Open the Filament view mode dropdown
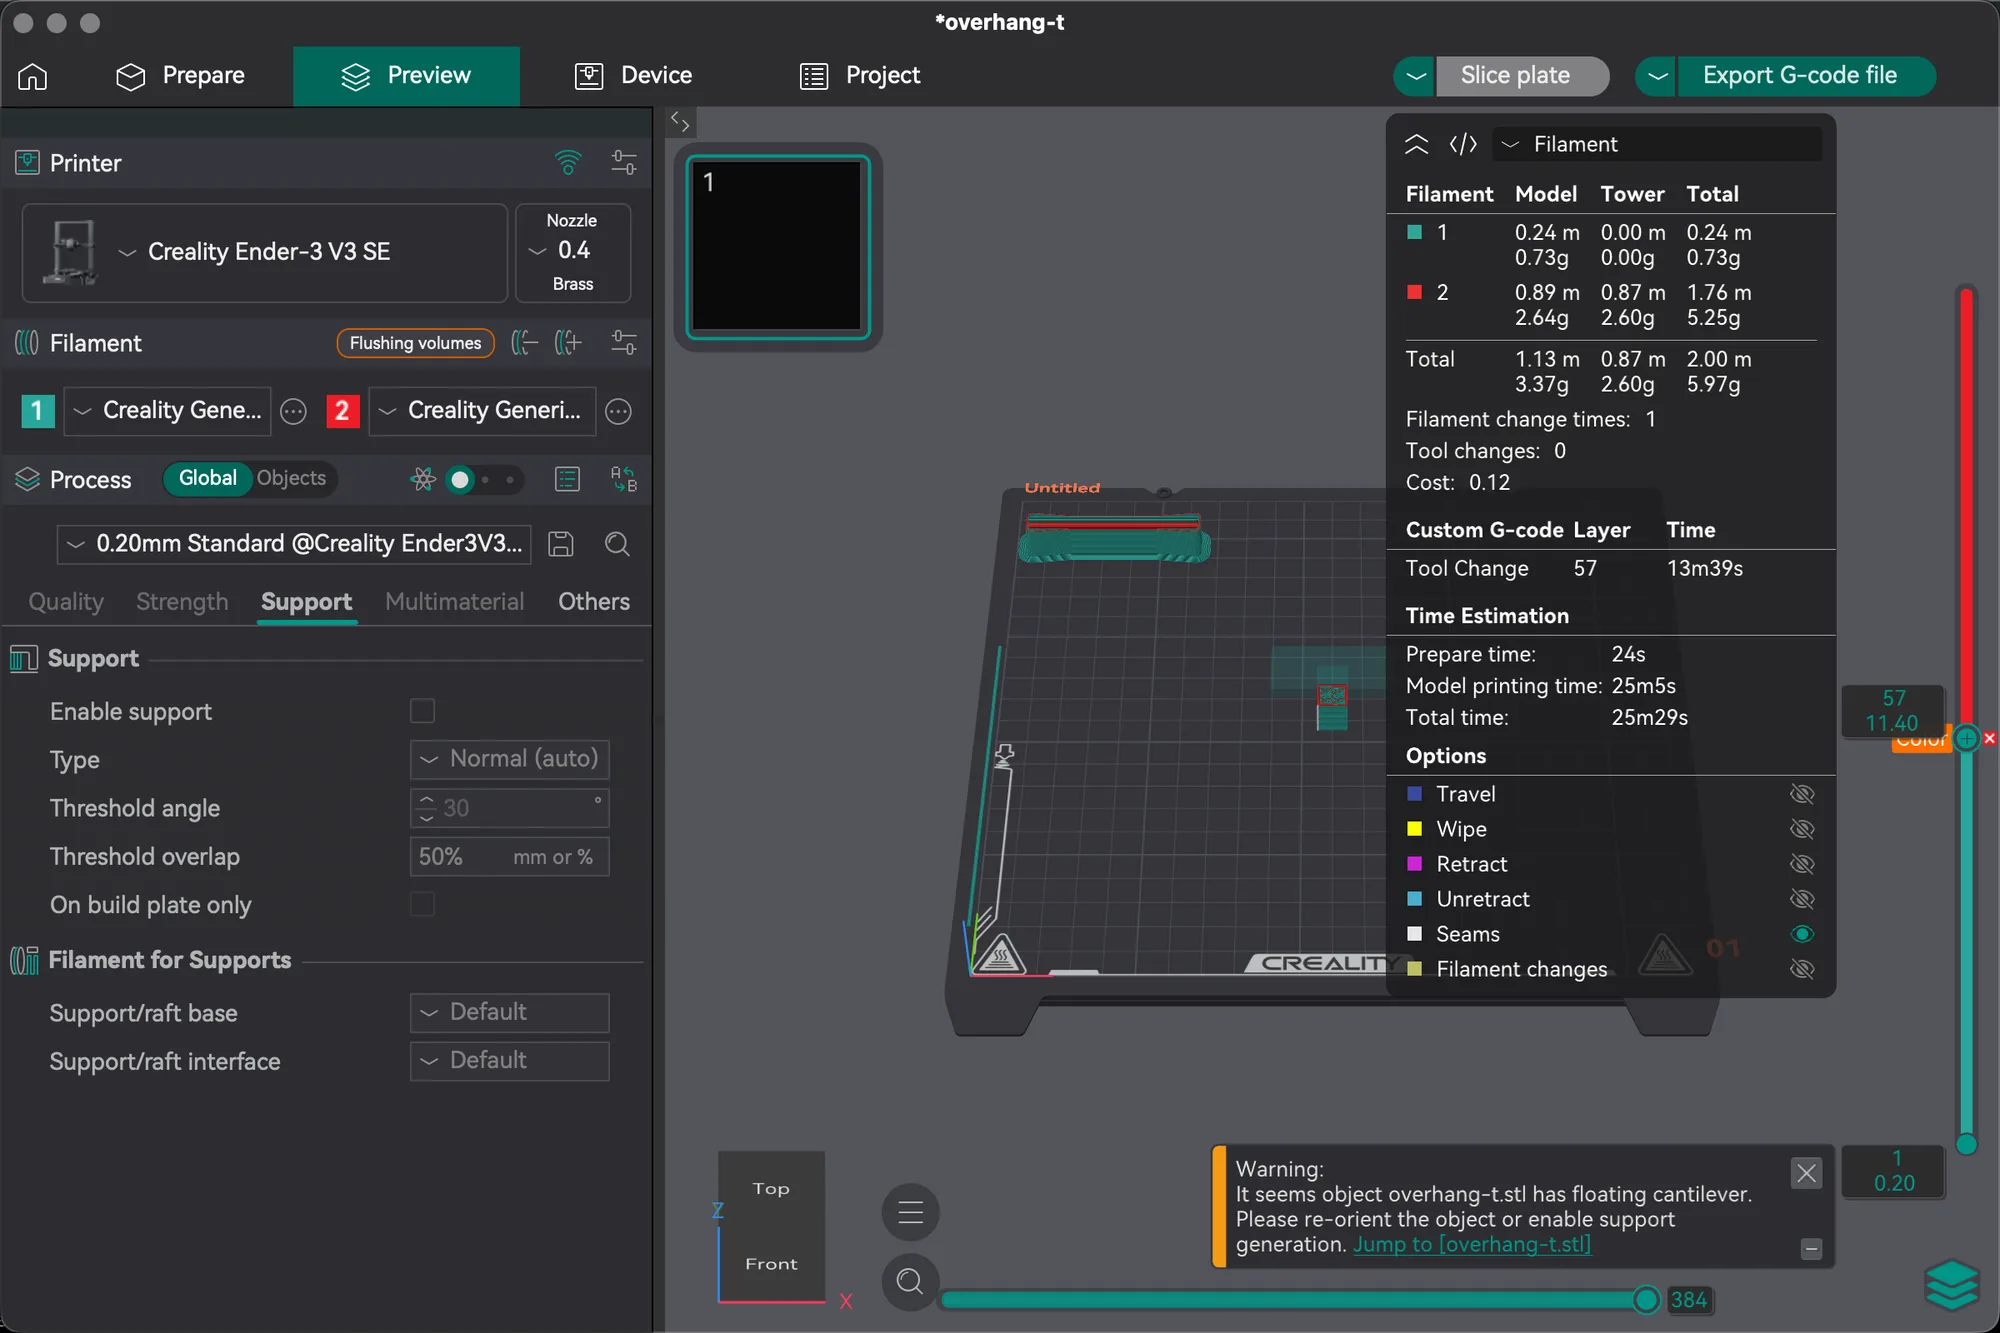This screenshot has height=1333, width=2000. pos(1657,144)
